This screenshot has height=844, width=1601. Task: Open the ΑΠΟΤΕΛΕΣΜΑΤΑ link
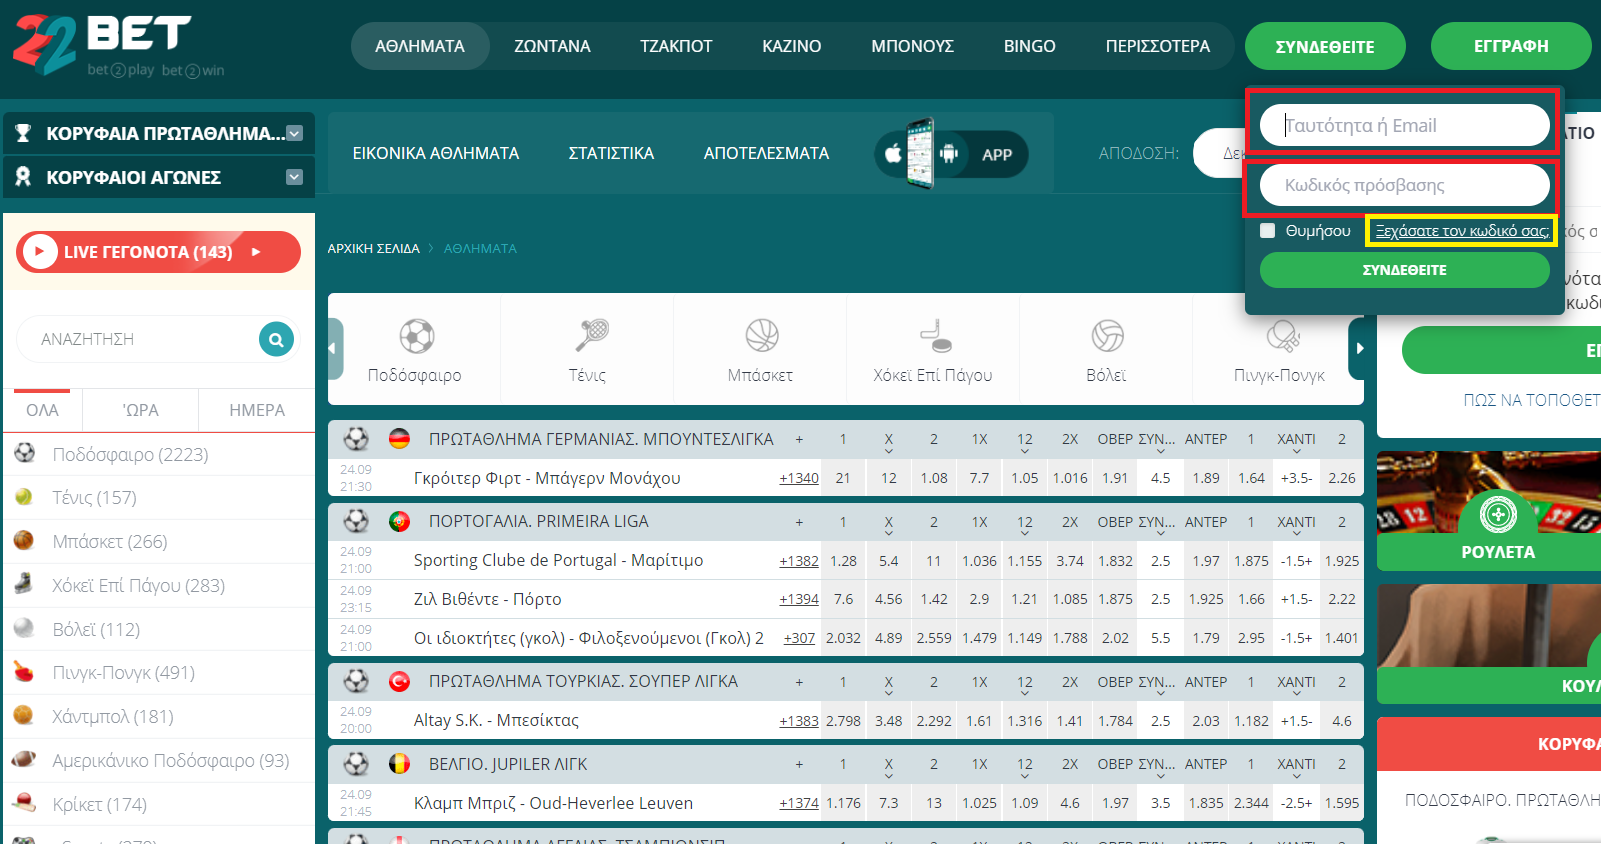(766, 153)
